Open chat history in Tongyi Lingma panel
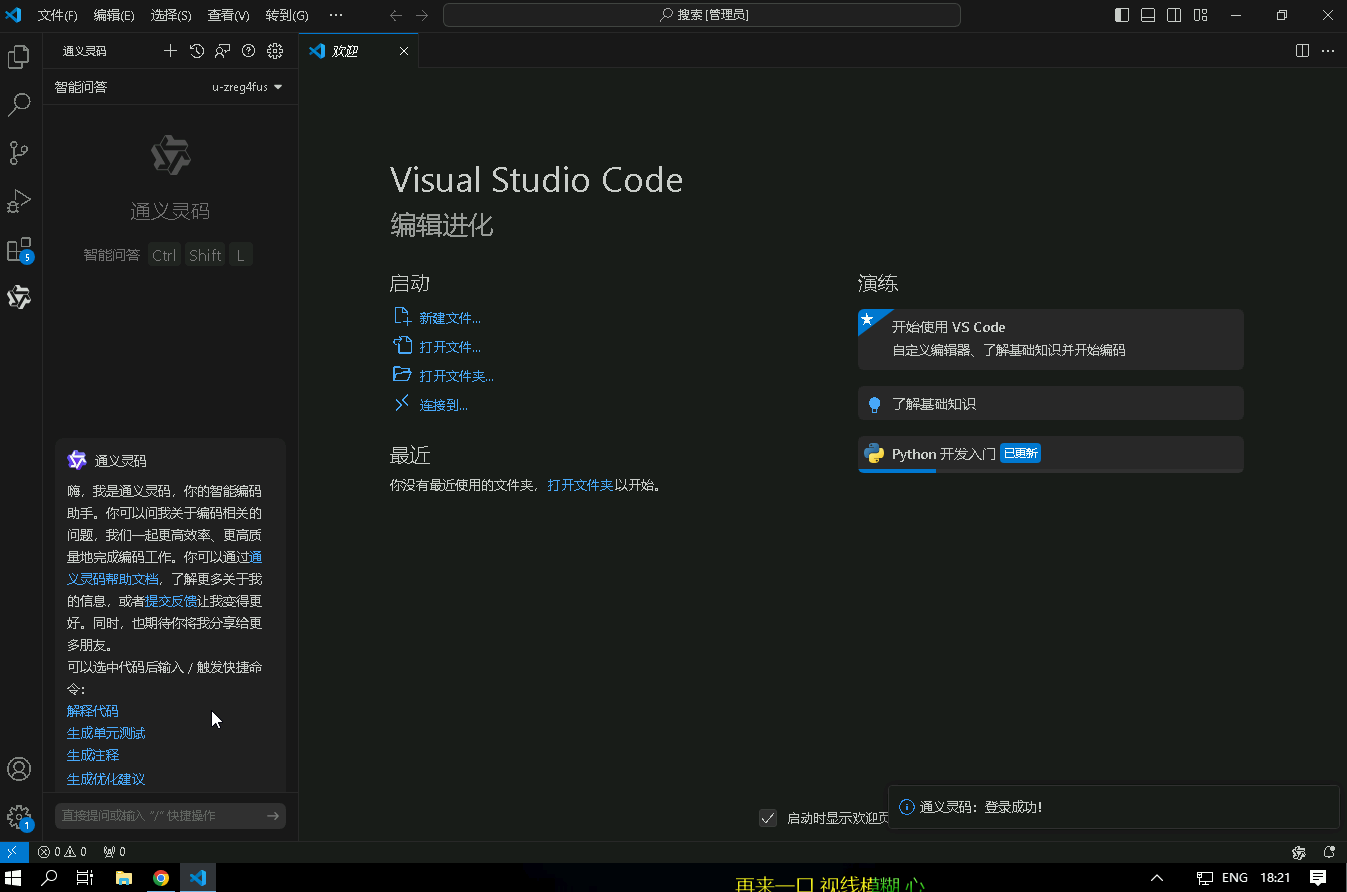1347x892 pixels. [197, 51]
